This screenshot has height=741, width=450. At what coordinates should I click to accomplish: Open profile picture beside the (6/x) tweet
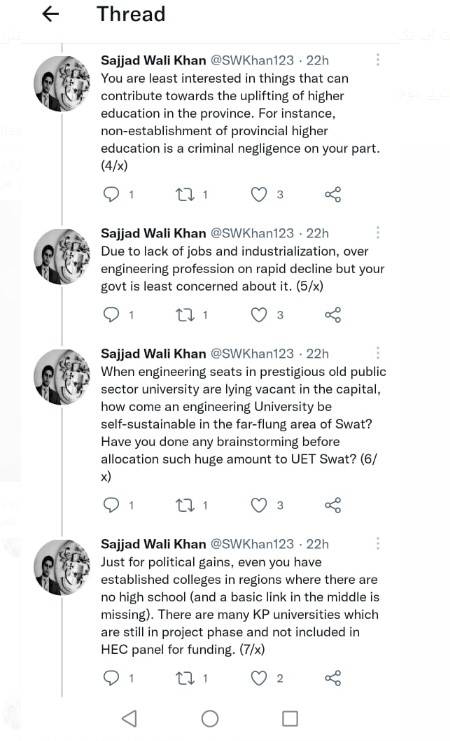pos(62,377)
